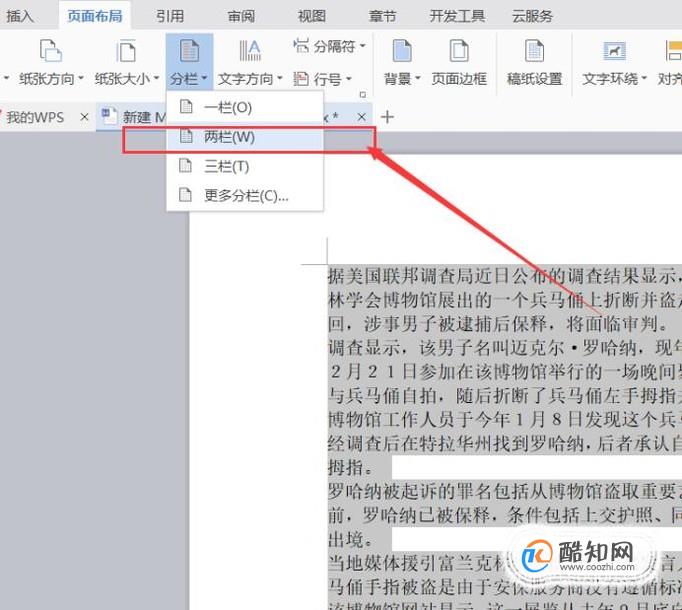Image resolution: width=682 pixels, height=610 pixels.
Task: Open page setup dialog launcher icon
Action: (363, 94)
